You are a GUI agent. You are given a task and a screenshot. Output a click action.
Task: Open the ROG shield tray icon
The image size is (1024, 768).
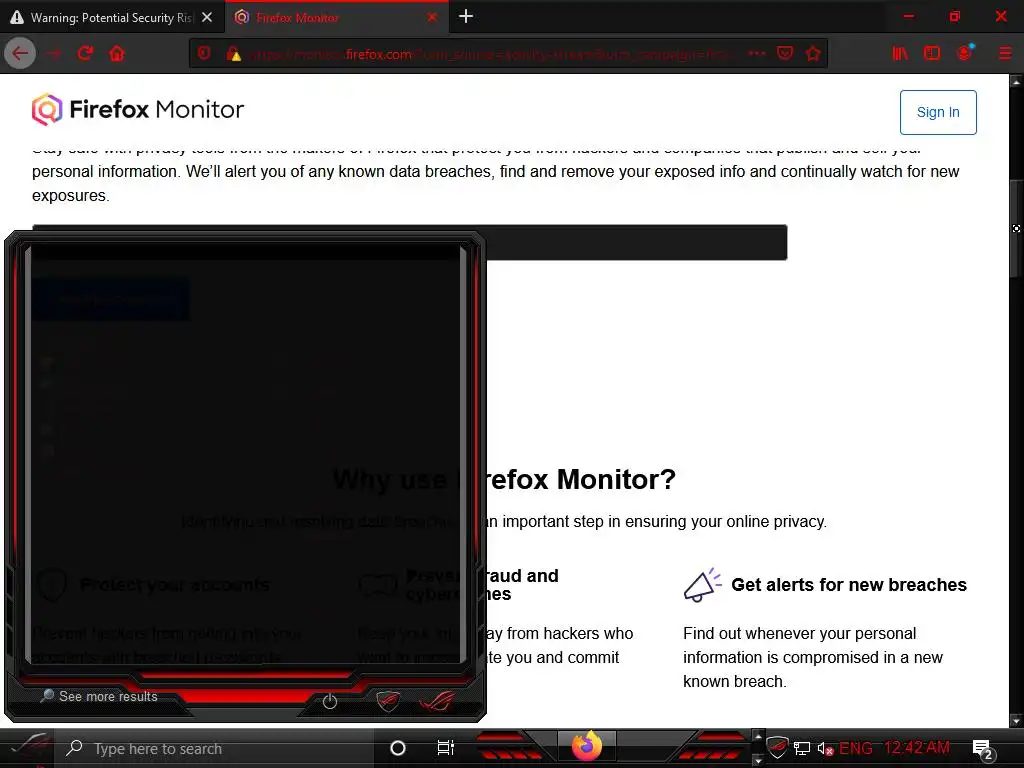click(x=777, y=747)
